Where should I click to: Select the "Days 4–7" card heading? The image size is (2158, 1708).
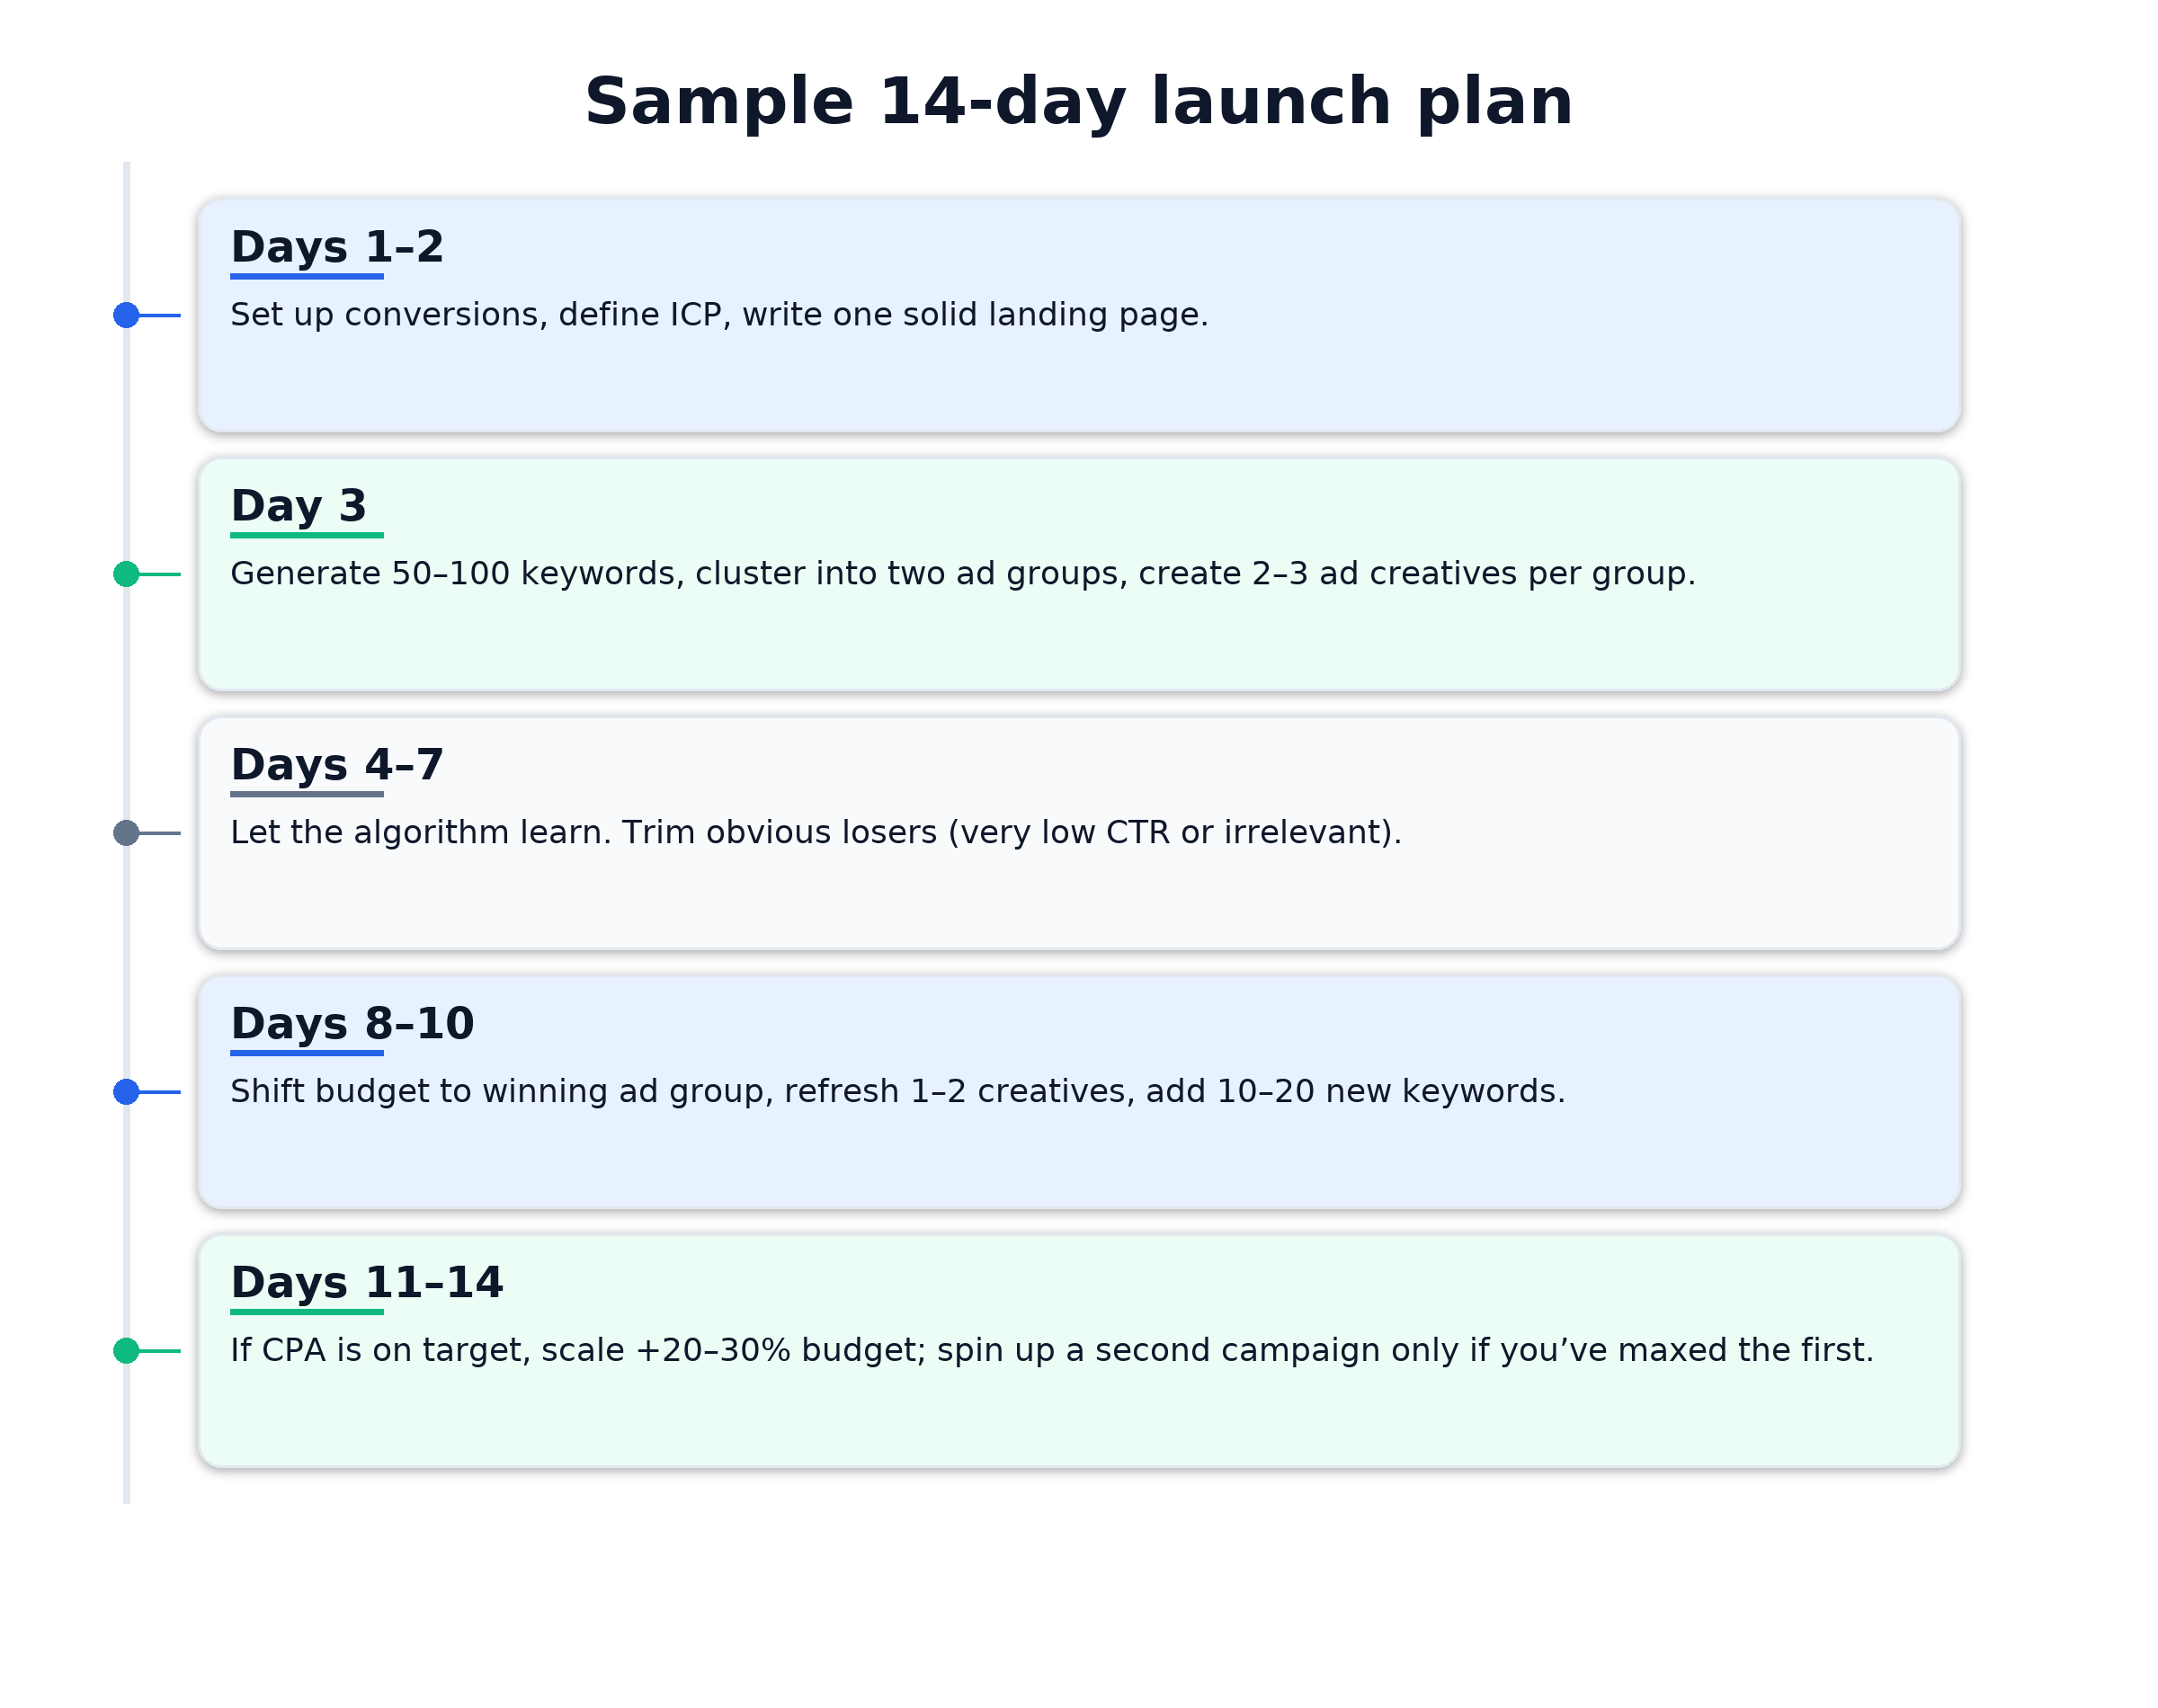tap(337, 765)
